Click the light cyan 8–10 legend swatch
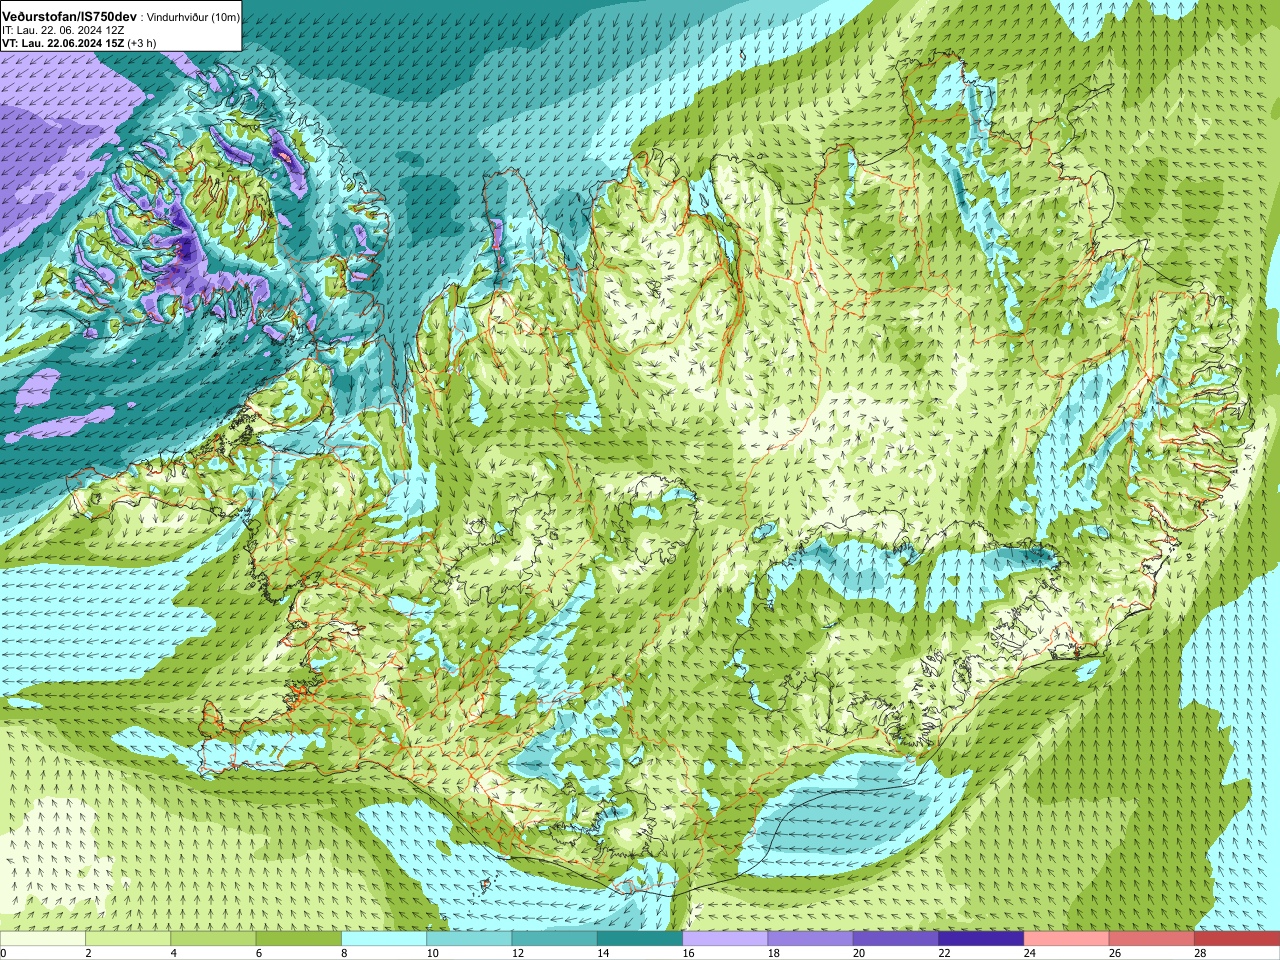Viewport: 1280px width, 960px height. pyautogui.click(x=384, y=938)
